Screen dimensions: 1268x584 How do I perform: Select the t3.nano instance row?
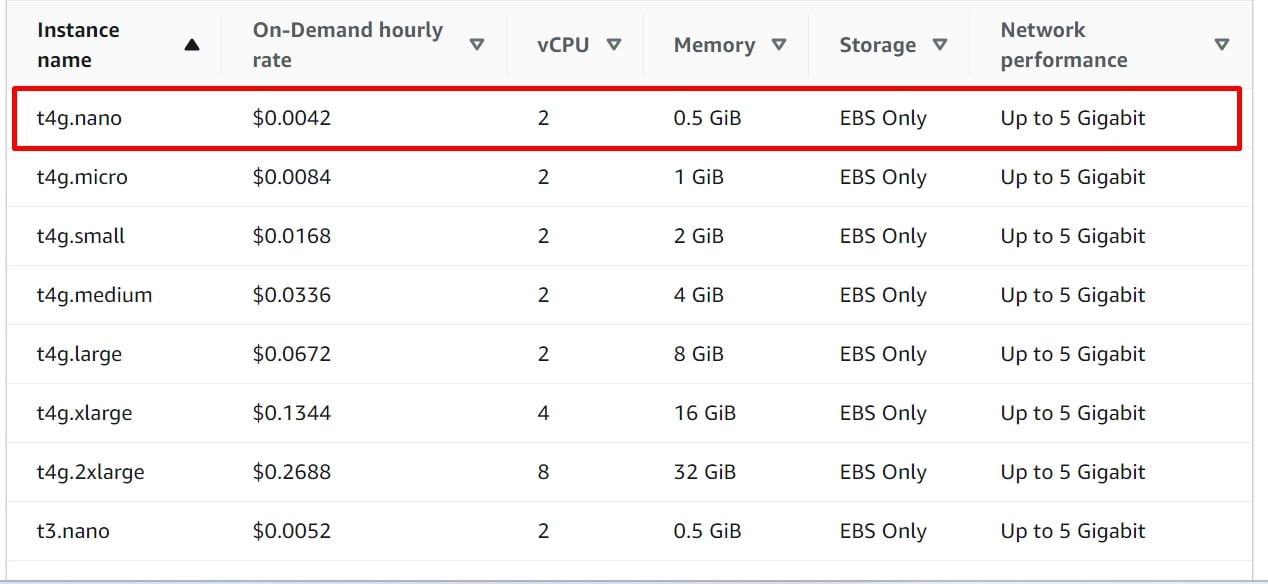click(73, 531)
